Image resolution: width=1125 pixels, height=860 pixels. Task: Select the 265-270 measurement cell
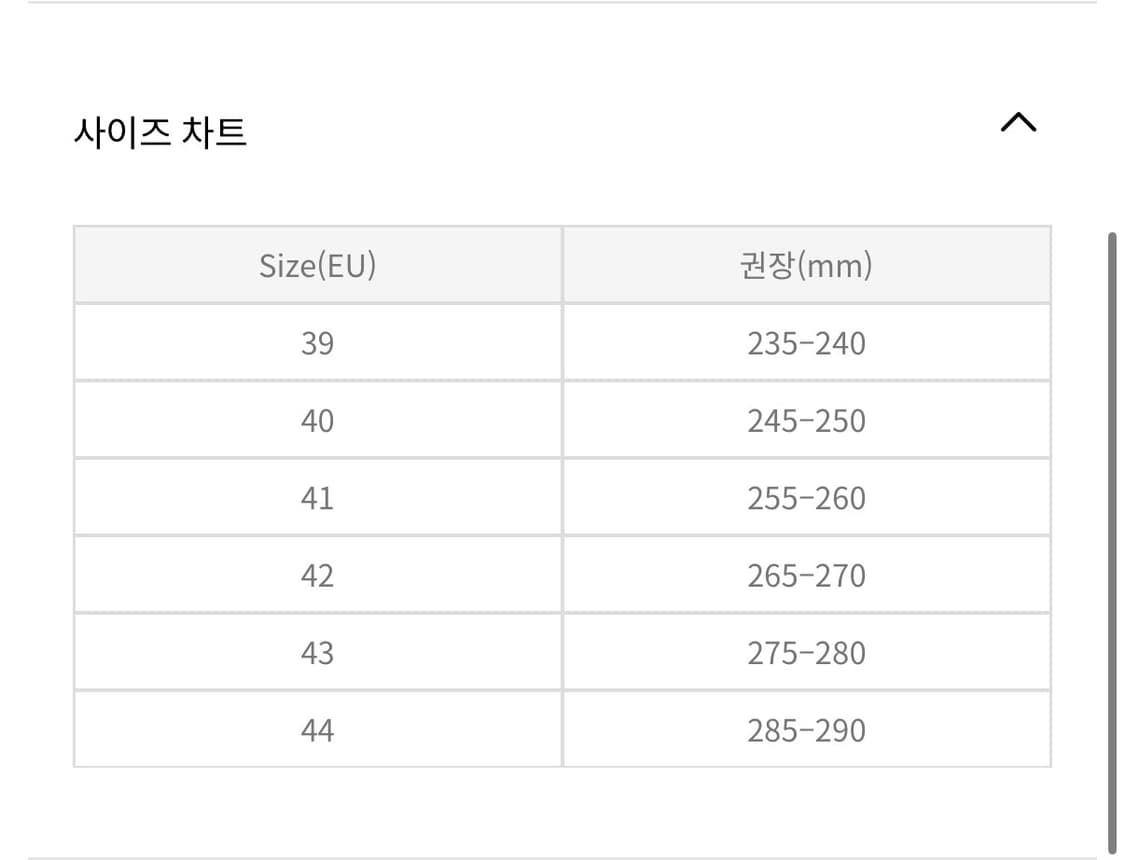click(806, 575)
